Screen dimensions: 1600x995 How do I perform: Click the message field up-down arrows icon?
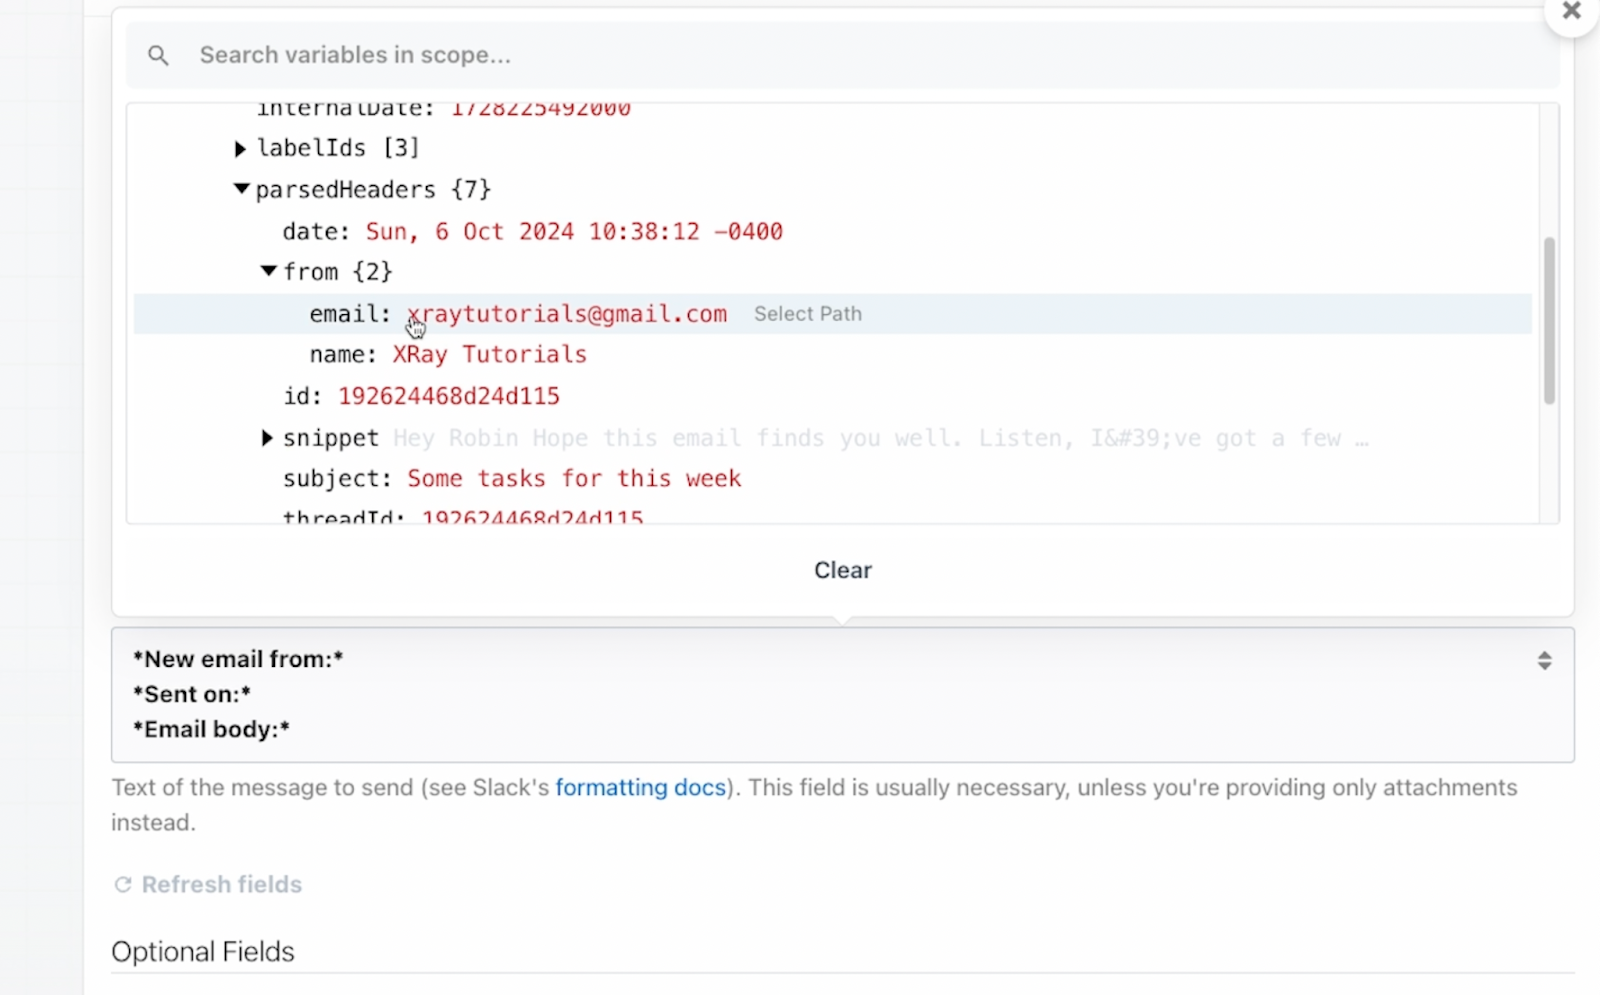point(1545,661)
